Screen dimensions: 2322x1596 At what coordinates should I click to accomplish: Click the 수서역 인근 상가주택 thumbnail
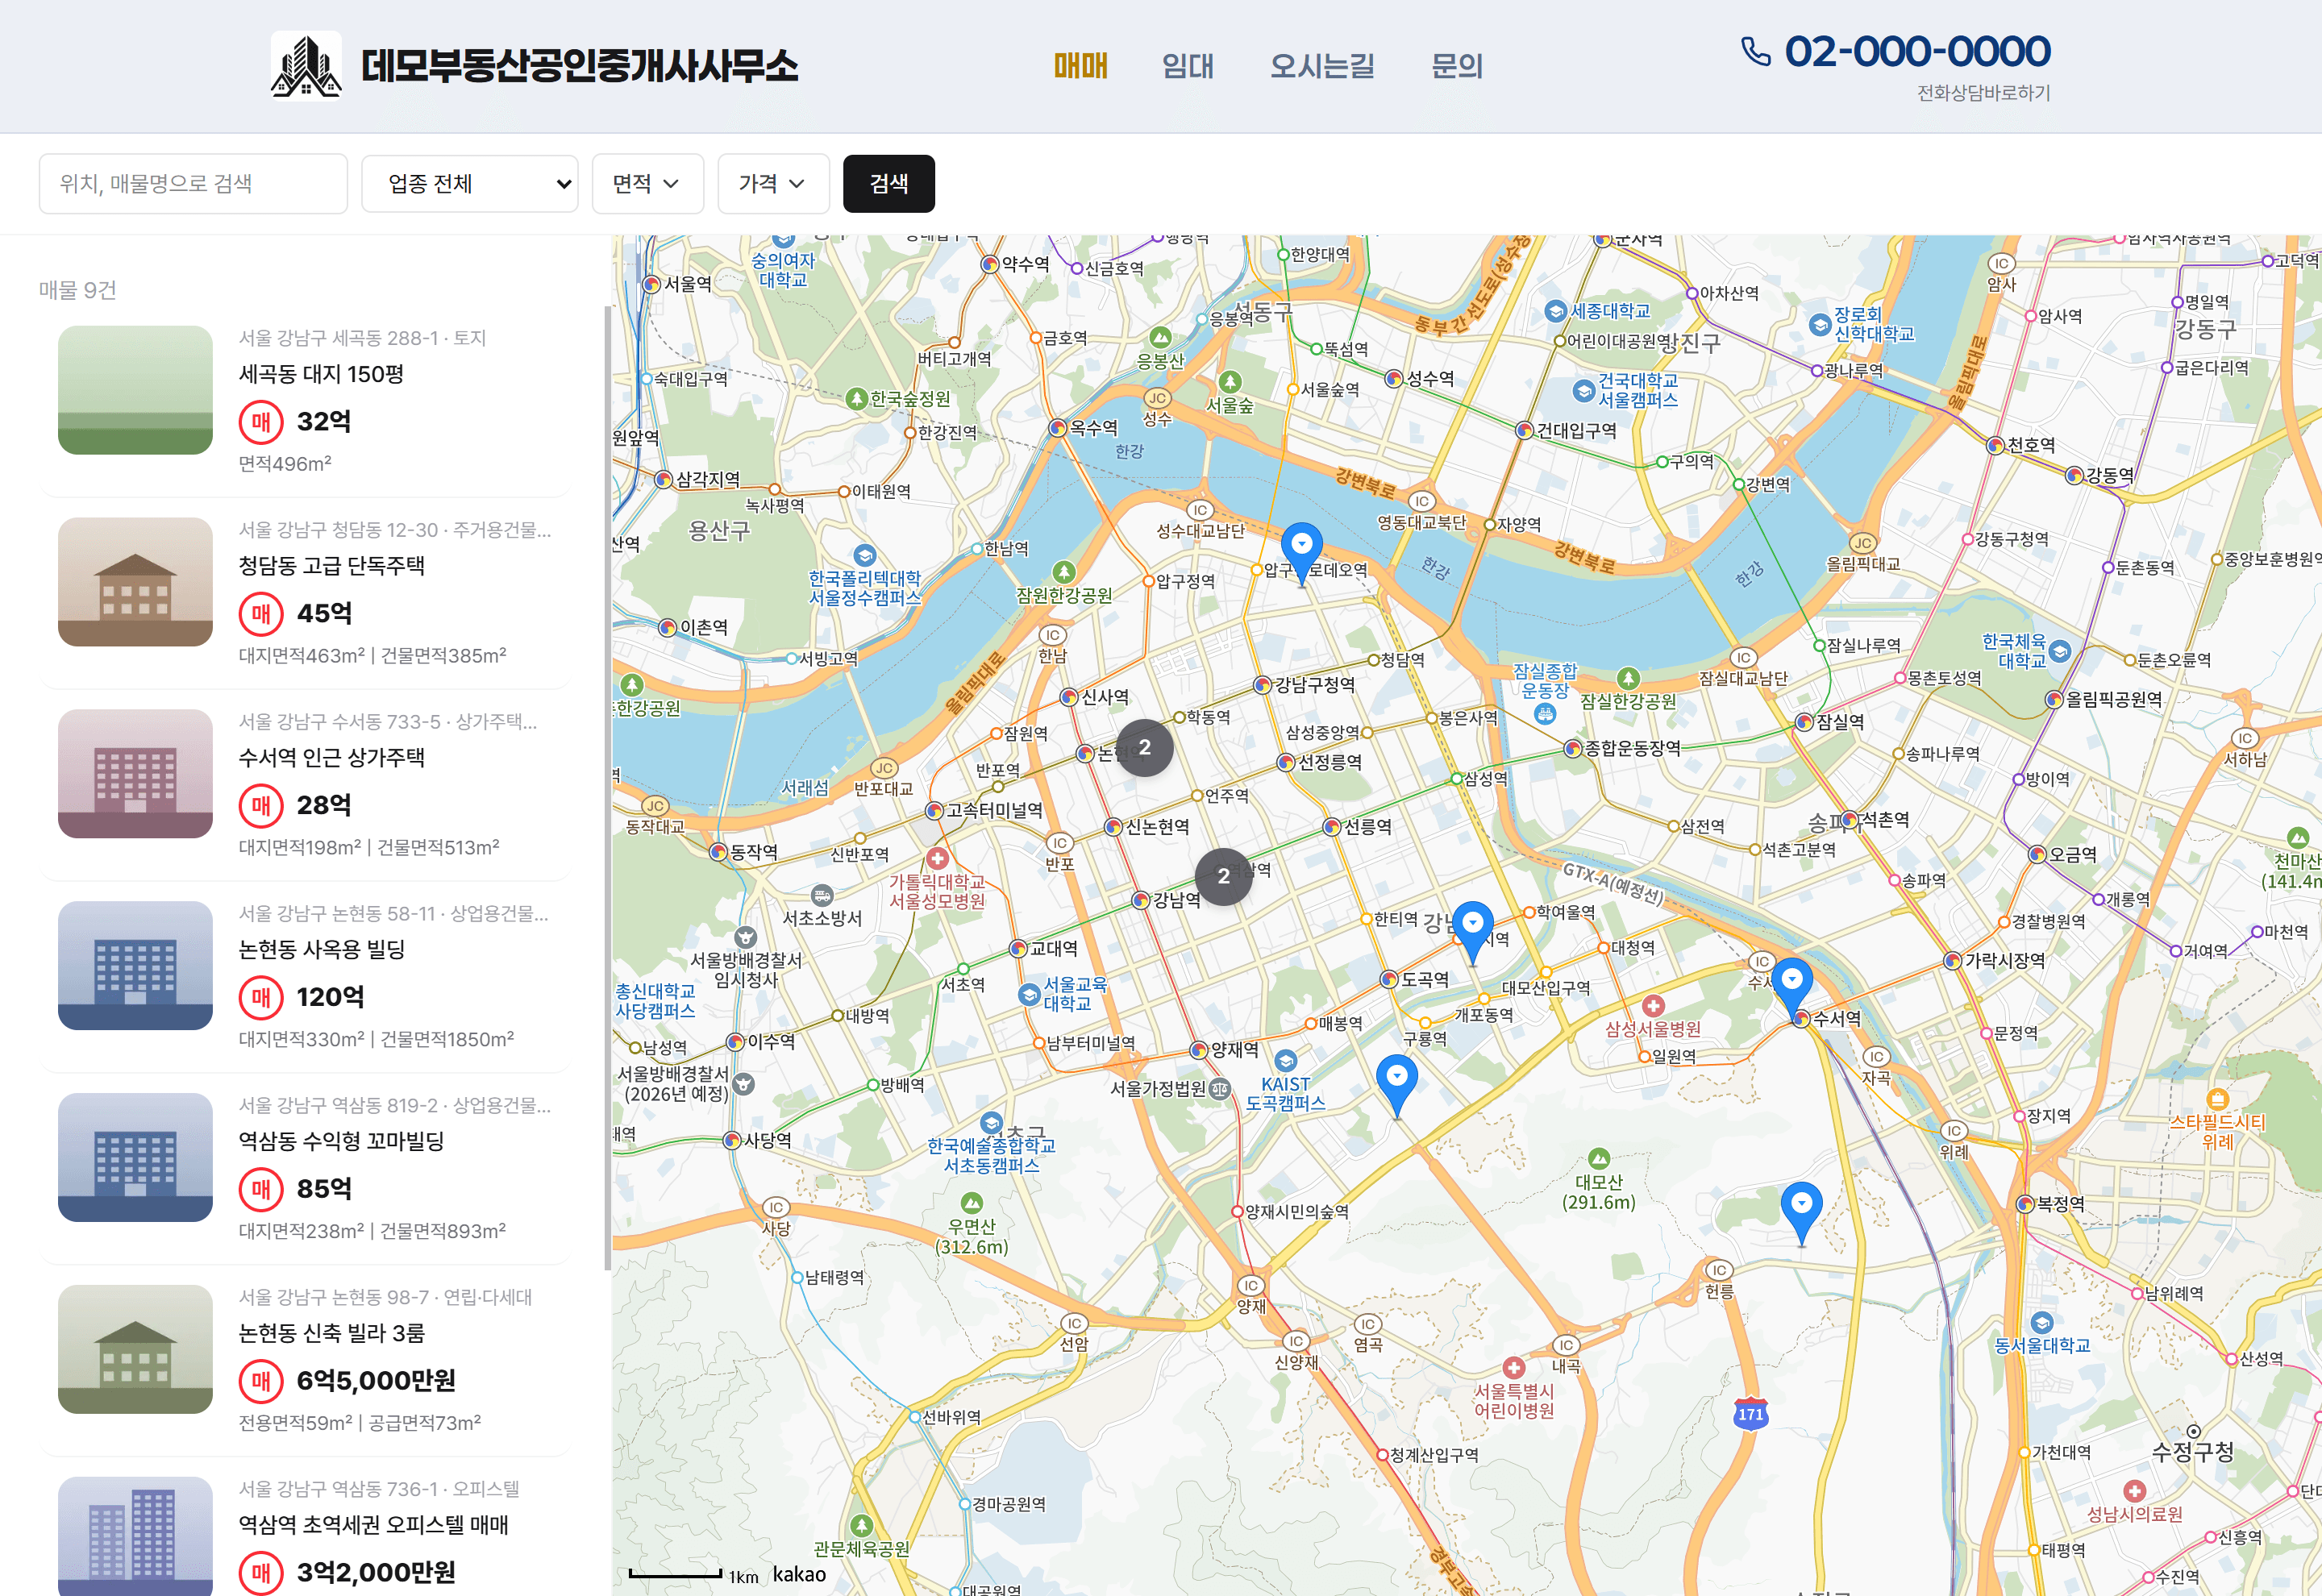click(x=135, y=774)
